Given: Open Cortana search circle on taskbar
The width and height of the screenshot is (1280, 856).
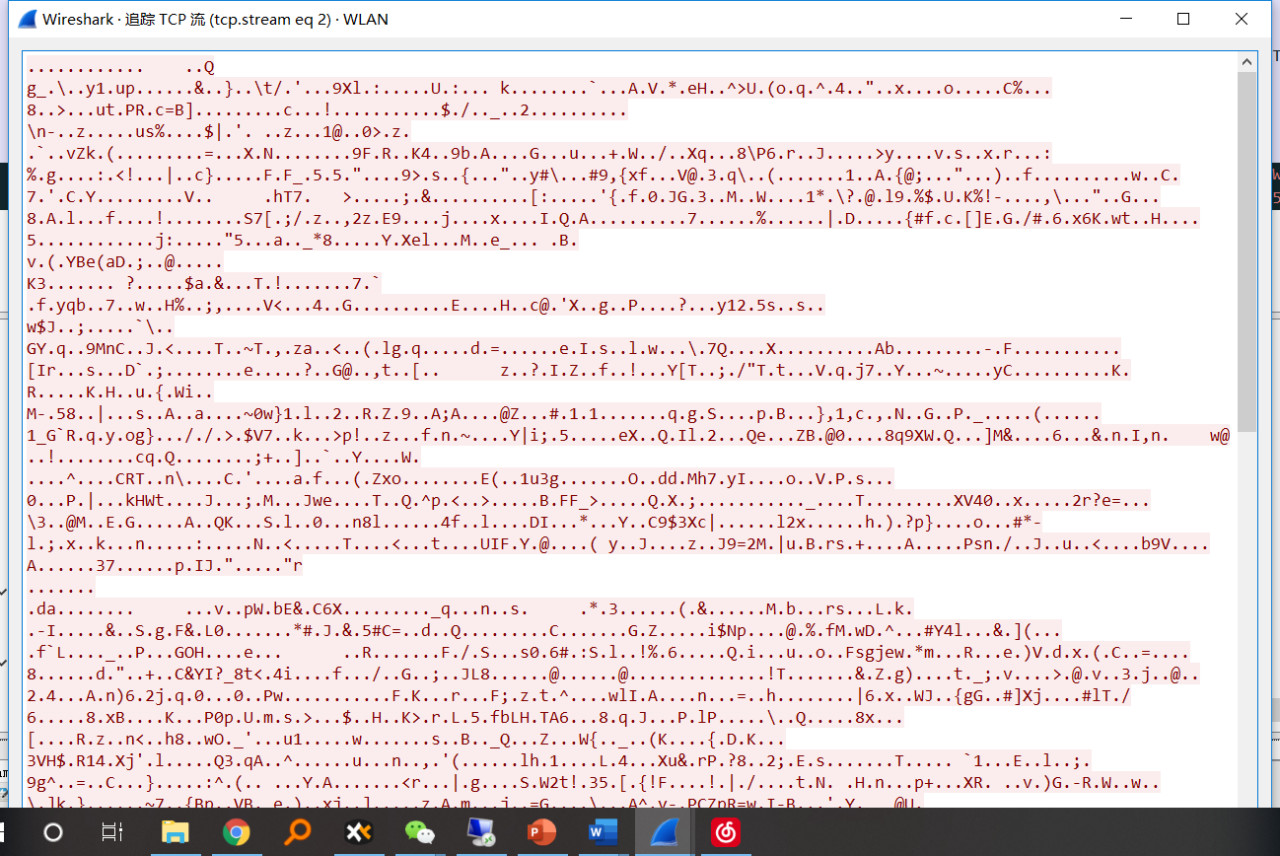Looking at the screenshot, I should [x=54, y=832].
